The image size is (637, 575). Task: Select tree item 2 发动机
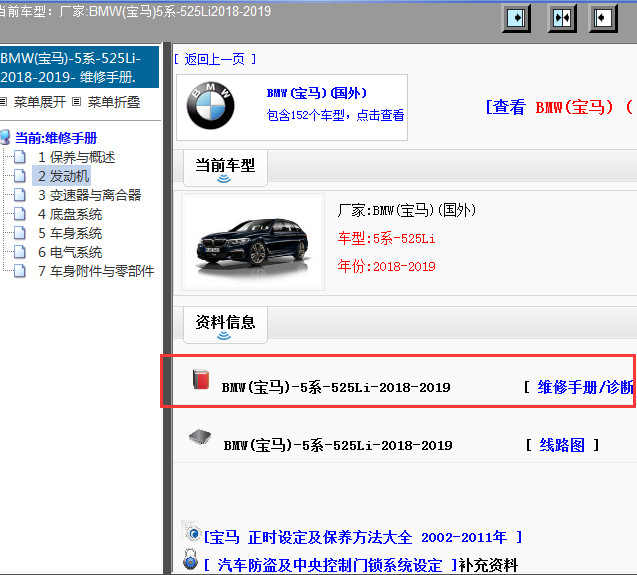tap(63, 176)
